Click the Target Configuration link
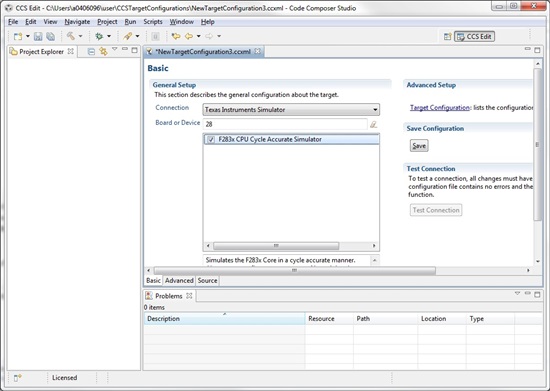This screenshot has width=550, height=391. coord(440,108)
